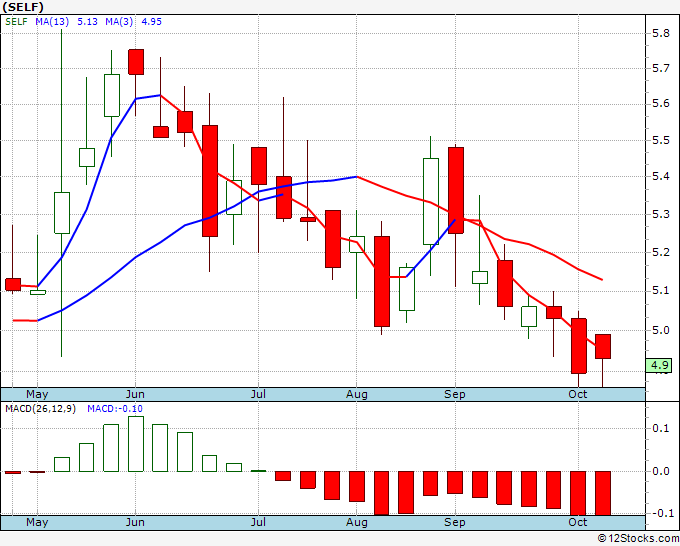
Task: Click the MA(3) legend label
Action: tap(119, 22)
